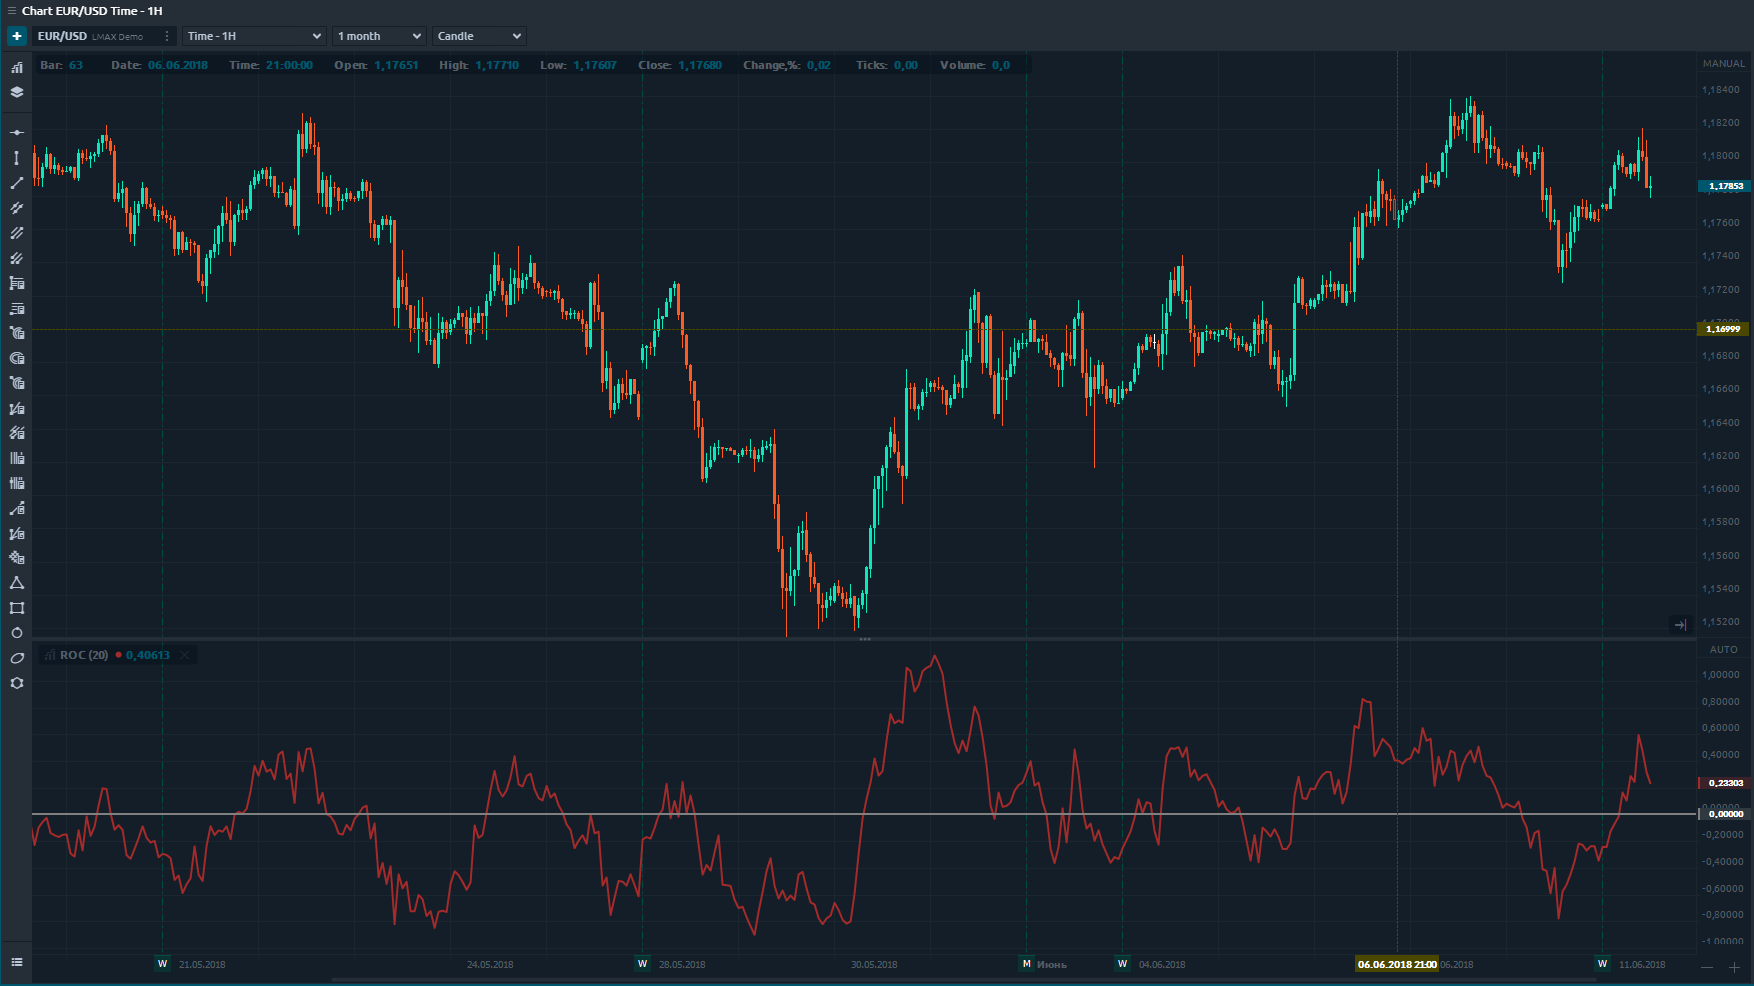Image resolution: width=1754 pixels, height=986 pixels.
Task: Toggle the red ROC line color dot
Action: 118,655
